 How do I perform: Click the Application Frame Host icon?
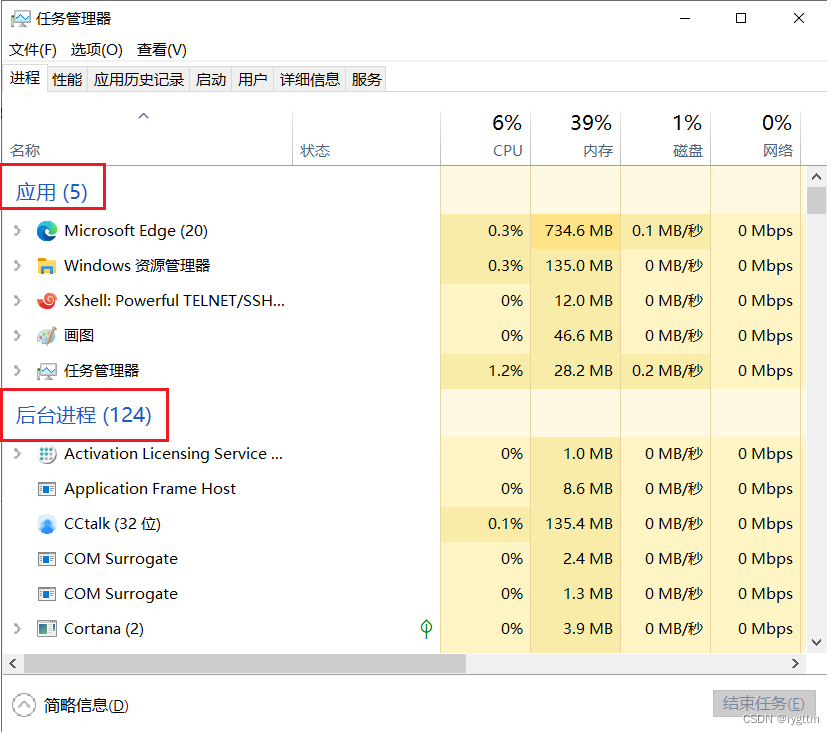(x=47, y=489)
